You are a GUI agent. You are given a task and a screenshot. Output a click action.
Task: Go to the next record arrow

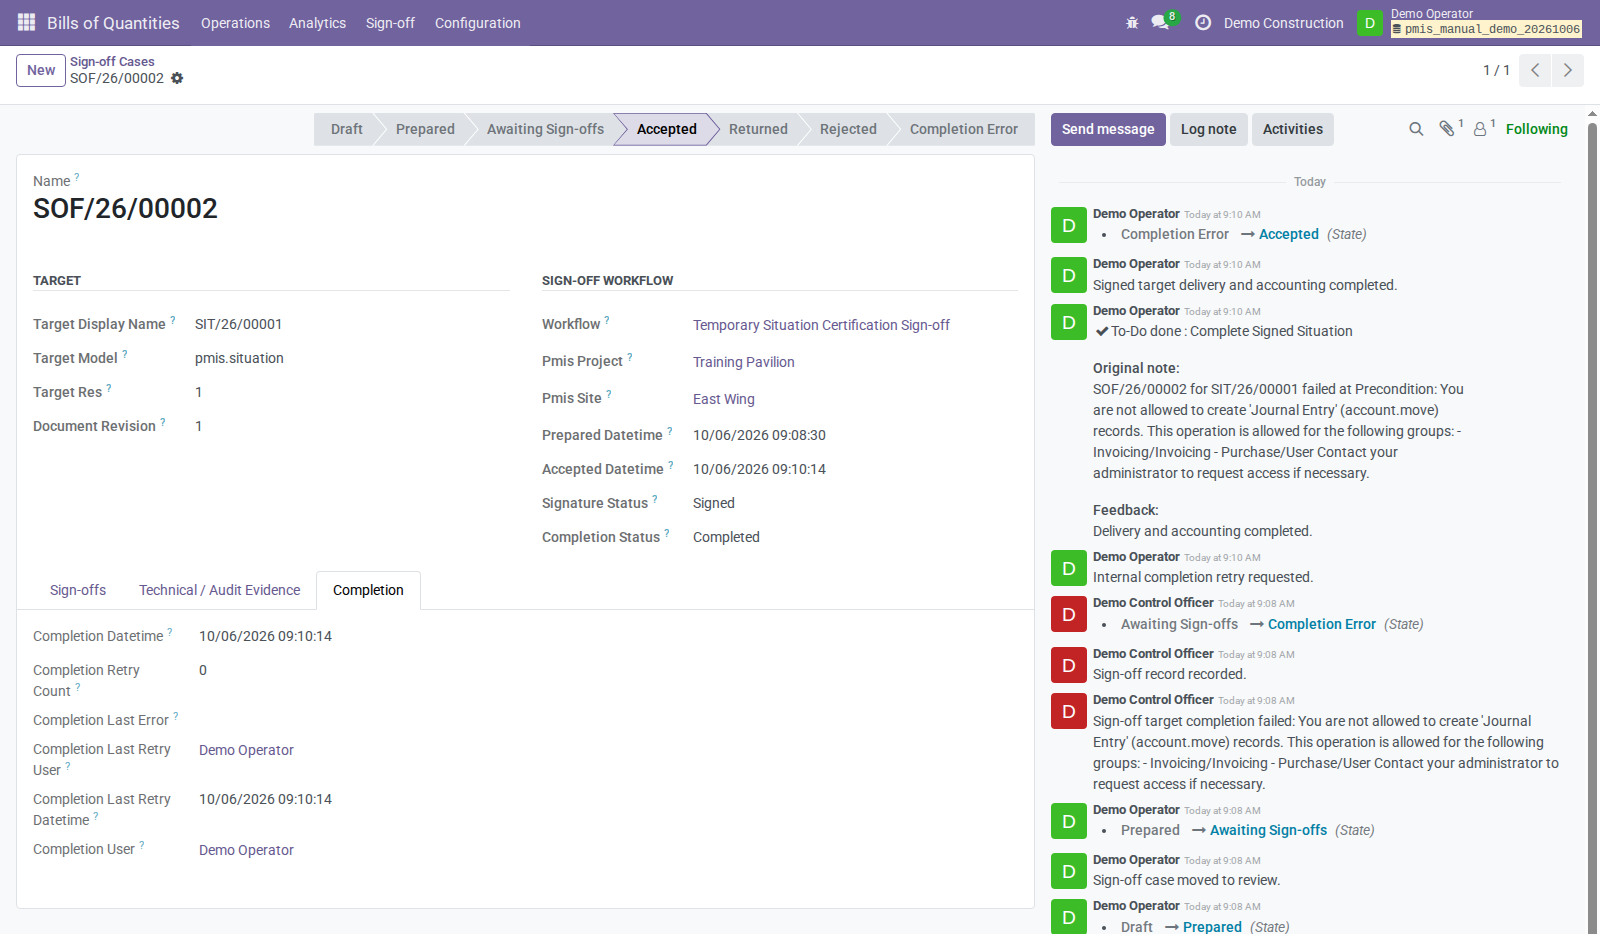pos(1567,70)
